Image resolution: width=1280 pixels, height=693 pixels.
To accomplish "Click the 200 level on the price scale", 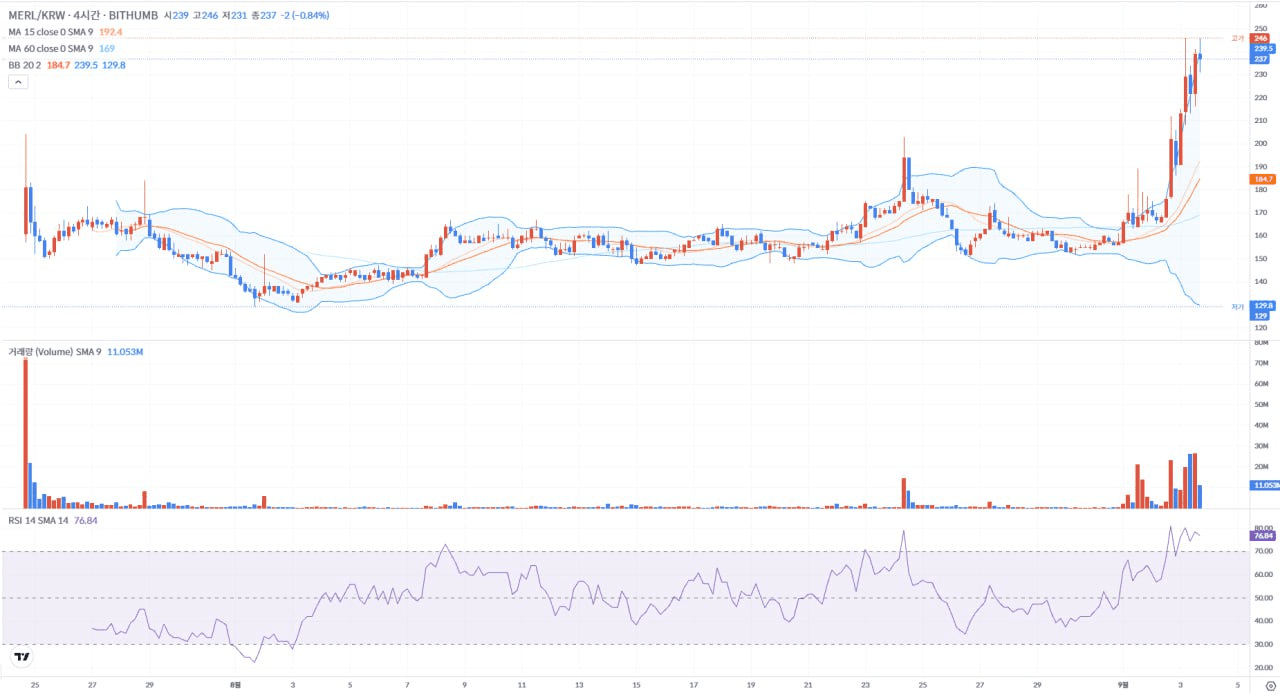I will [x=1259, y=143].
